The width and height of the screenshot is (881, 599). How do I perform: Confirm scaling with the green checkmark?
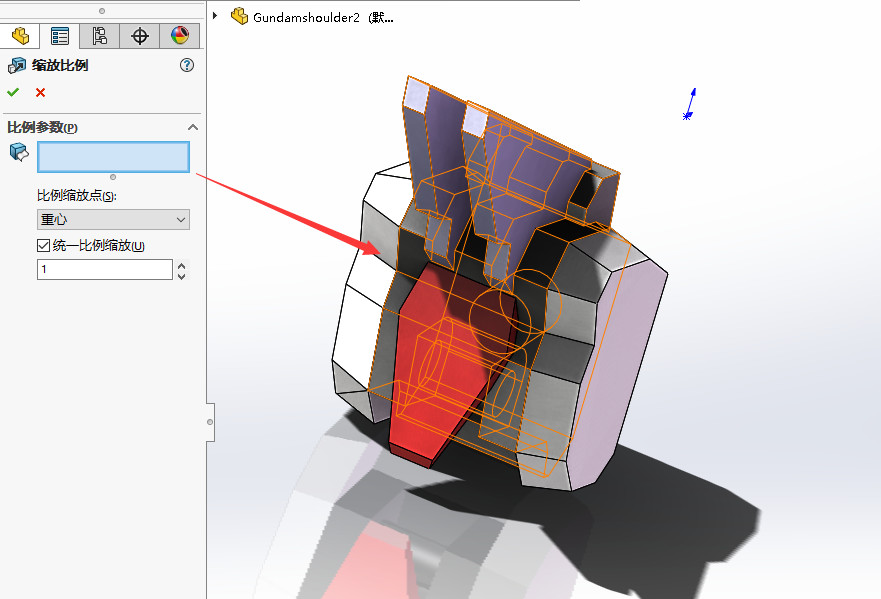tap(13, 92)
